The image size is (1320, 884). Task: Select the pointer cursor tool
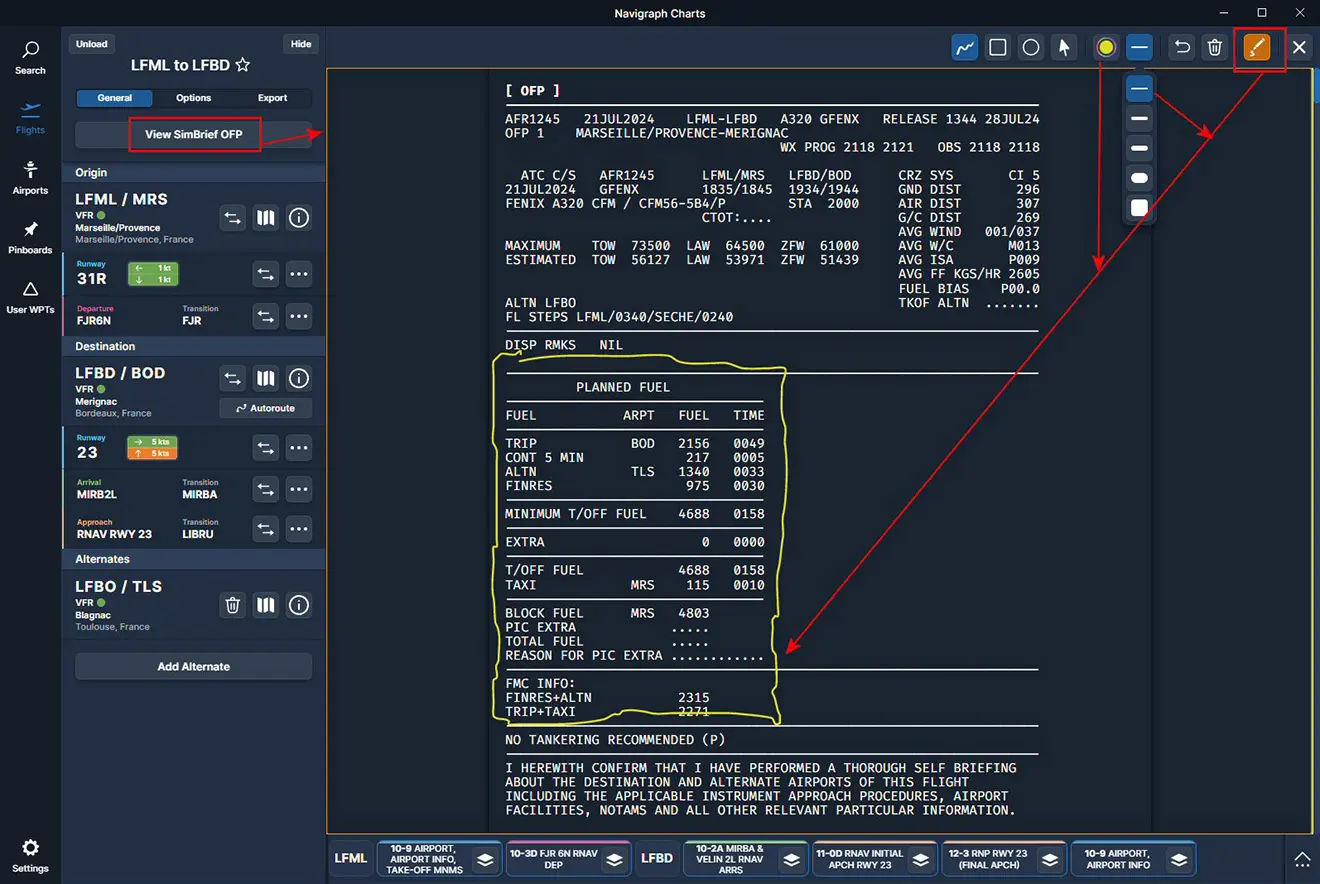[x=1064, y=47]
